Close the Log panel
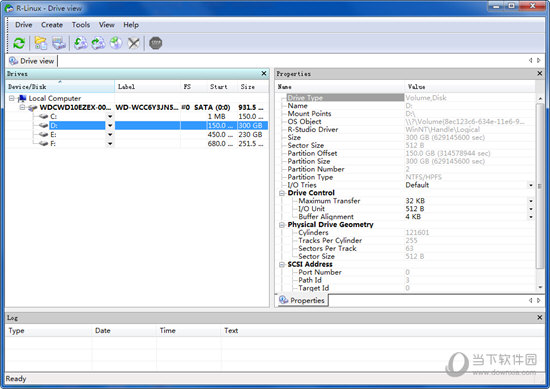This screenshot has width=550, height=389. 539,317
